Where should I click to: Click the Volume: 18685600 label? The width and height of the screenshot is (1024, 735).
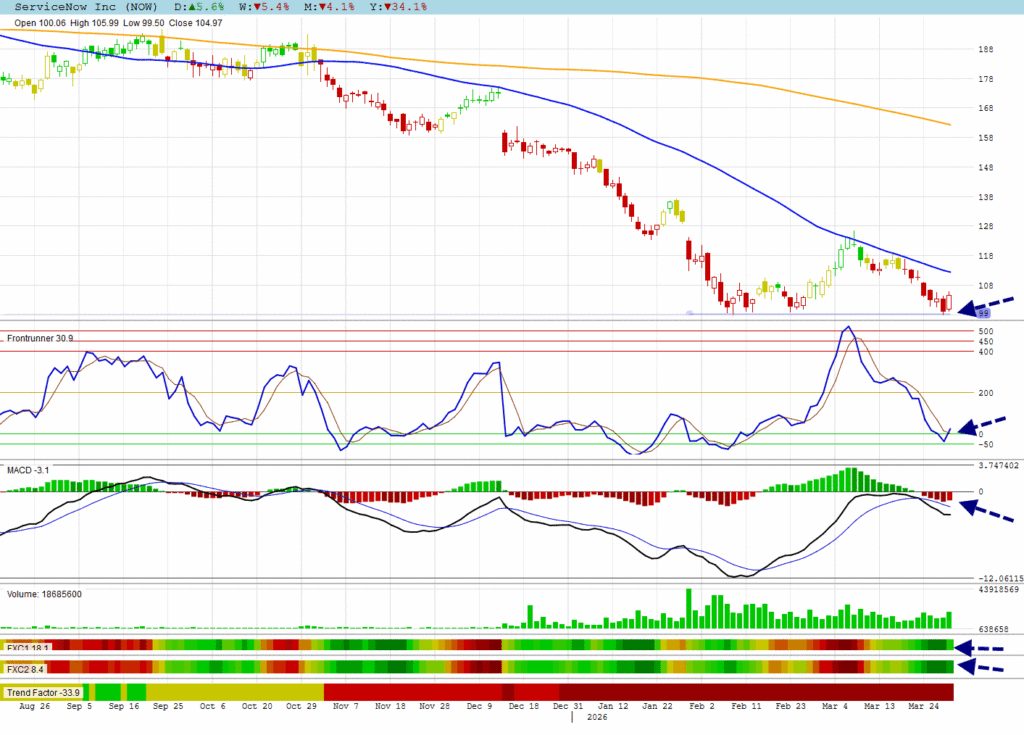45,594
